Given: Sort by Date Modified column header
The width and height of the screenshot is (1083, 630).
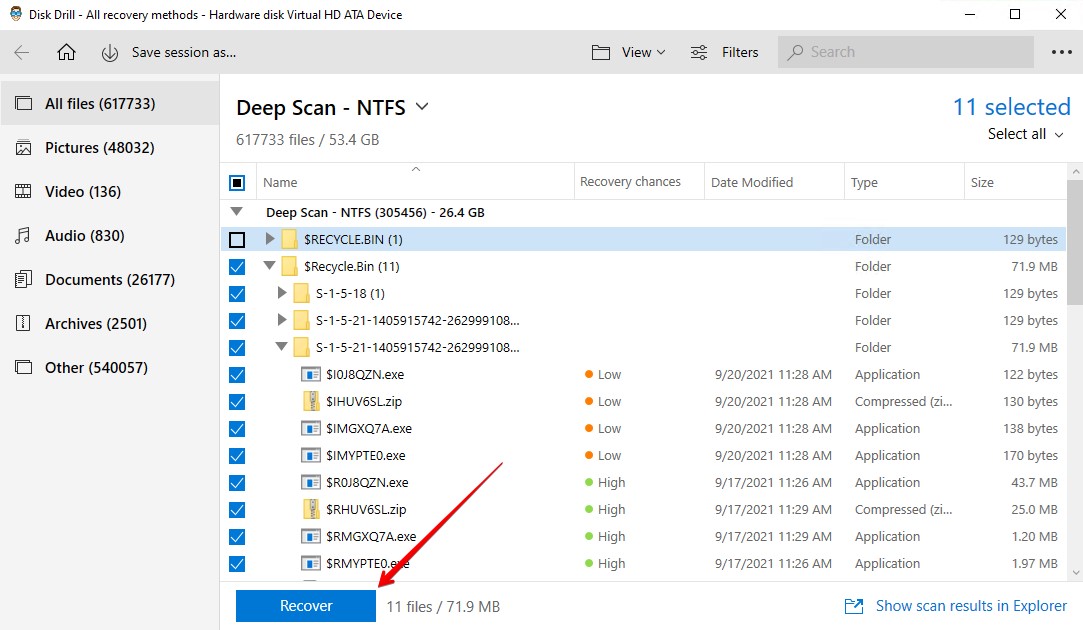Looking at the screenshot, I should (x=774, y=182).
